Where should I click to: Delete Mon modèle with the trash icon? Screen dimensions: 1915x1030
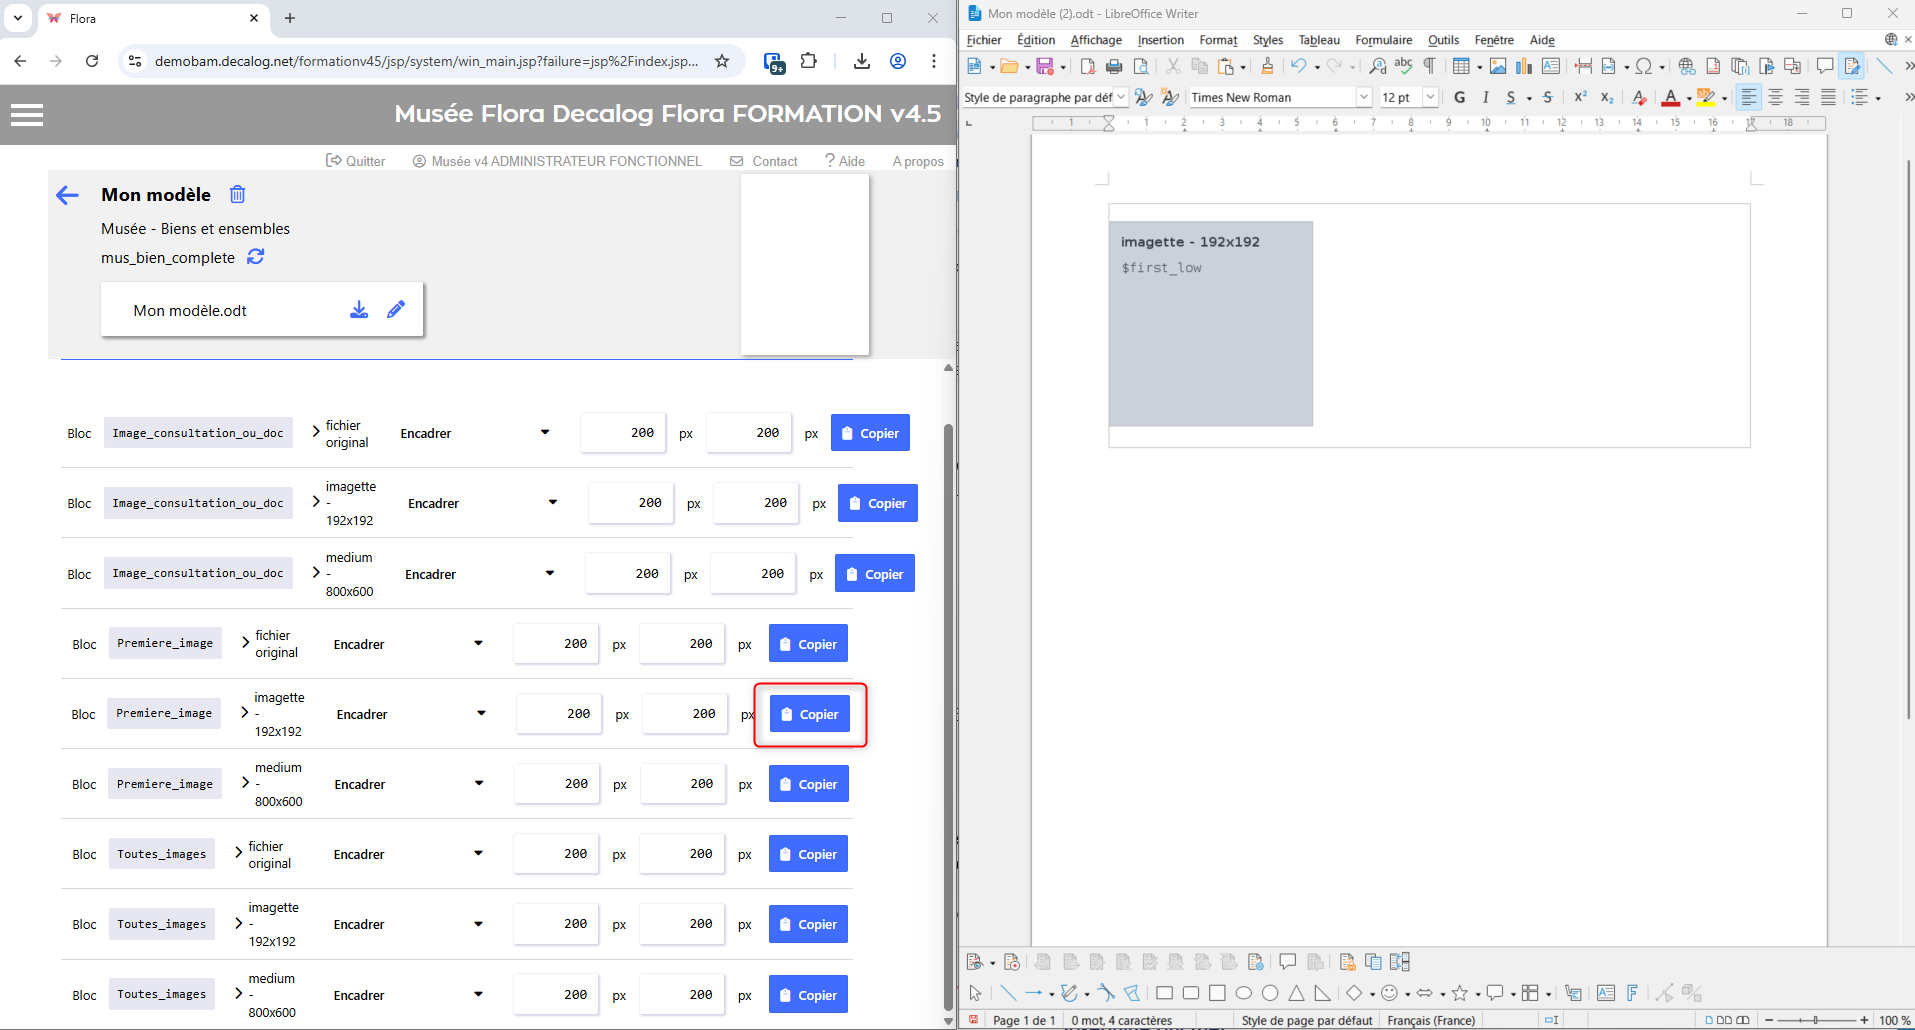point(237,194)
